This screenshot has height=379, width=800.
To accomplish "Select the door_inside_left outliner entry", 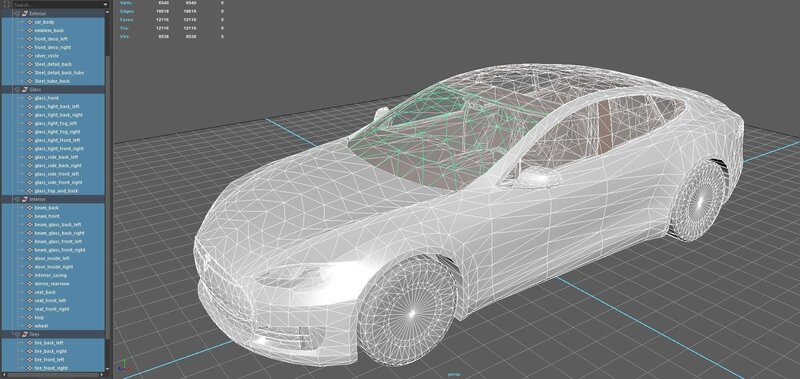I will (53, 259).
